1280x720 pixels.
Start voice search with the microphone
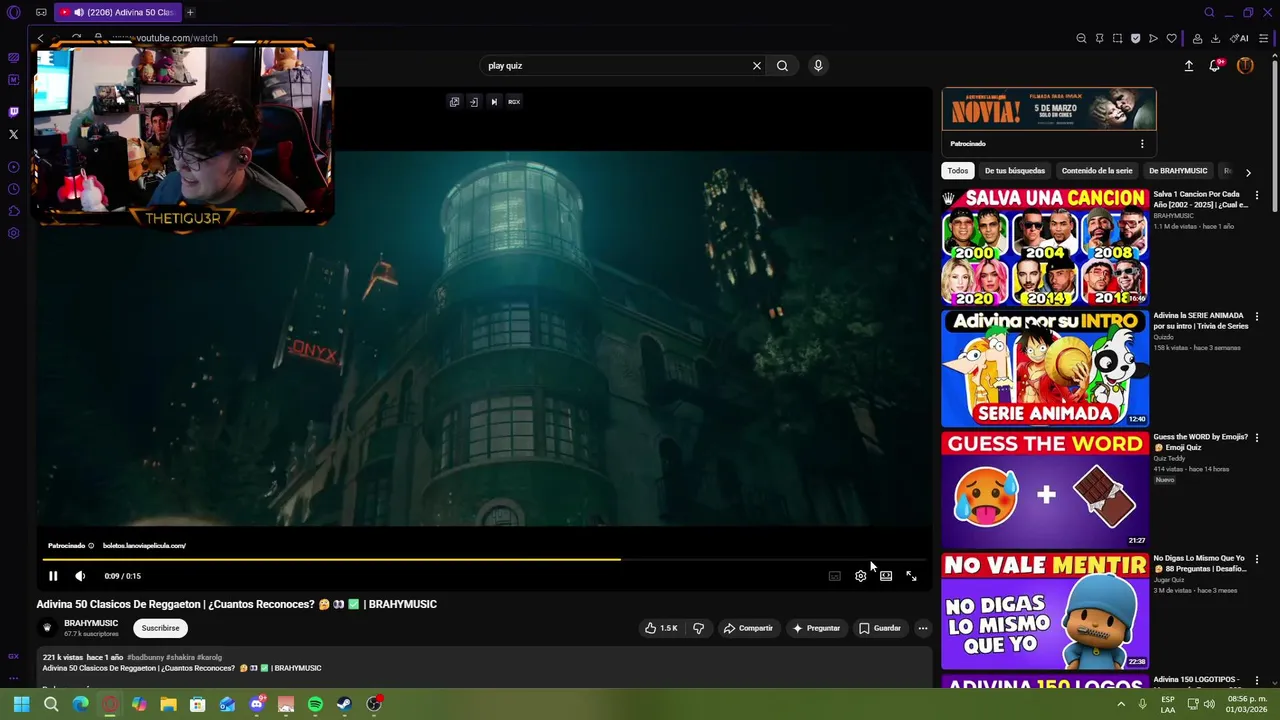818,66
